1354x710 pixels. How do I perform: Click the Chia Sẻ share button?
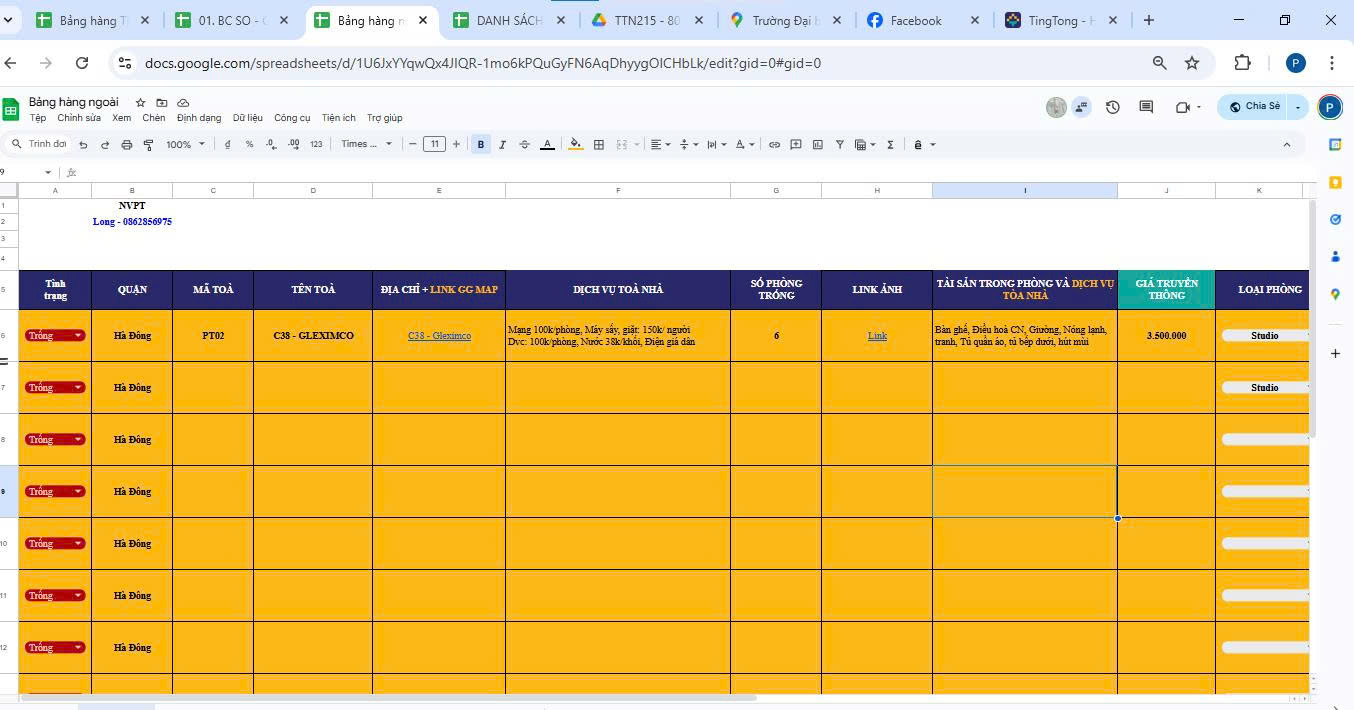[1254, 107]
